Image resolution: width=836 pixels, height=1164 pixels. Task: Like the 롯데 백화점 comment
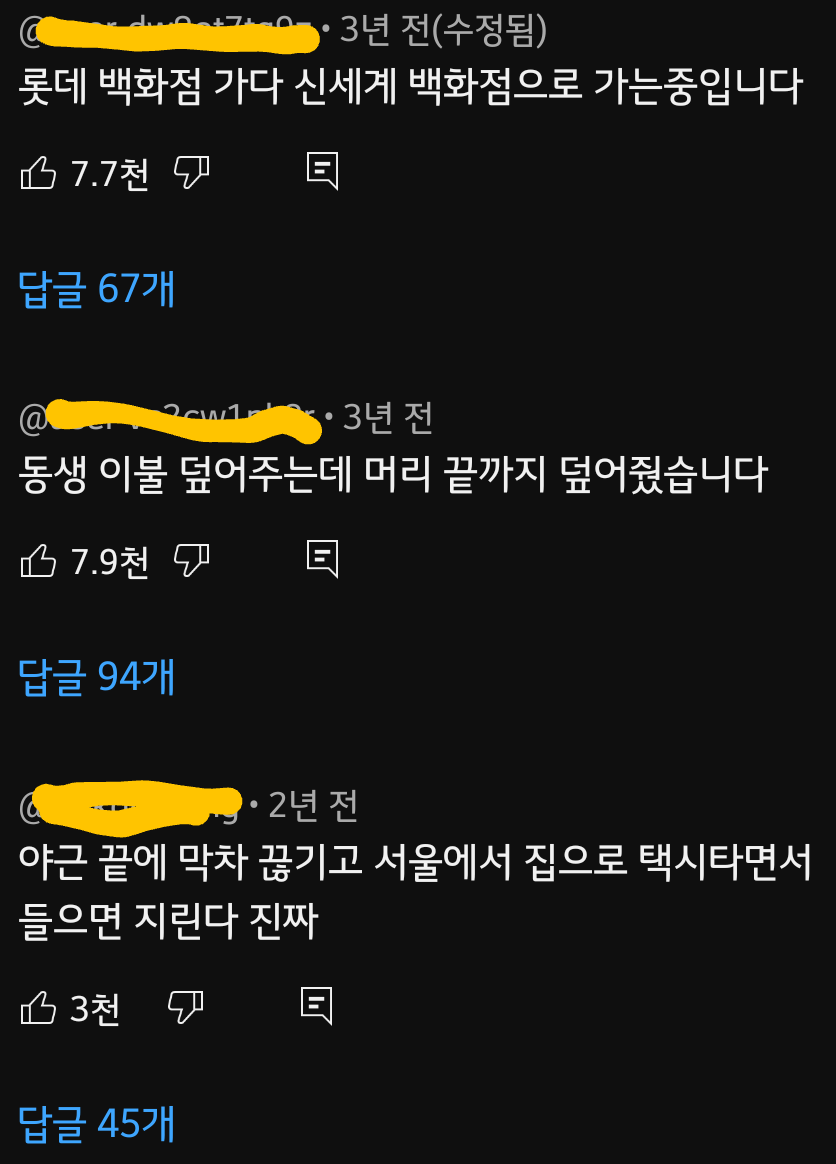tap(39, 173)
